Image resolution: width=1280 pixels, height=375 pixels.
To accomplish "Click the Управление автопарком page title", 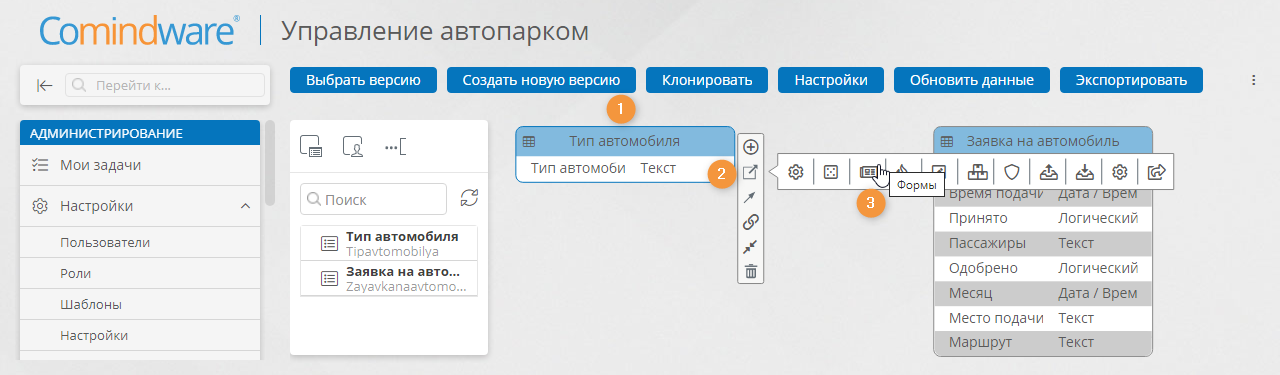I will (x=435, y=32).
